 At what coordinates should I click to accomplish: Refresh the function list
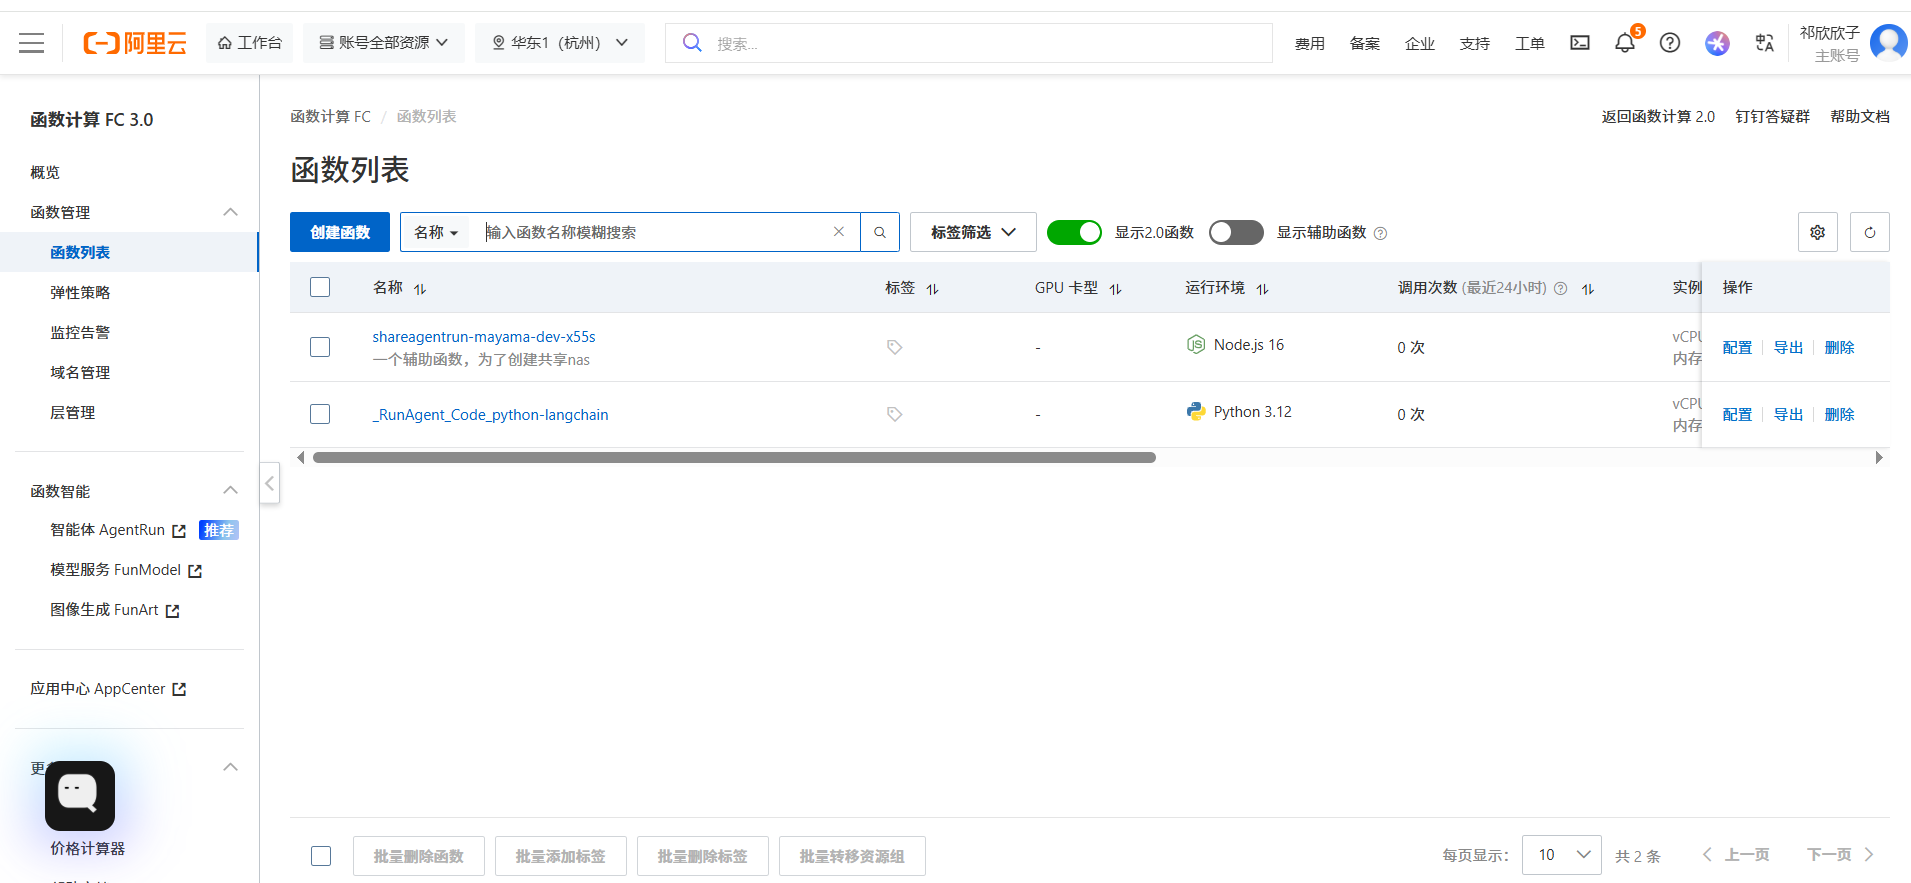tap(1870, 232)
